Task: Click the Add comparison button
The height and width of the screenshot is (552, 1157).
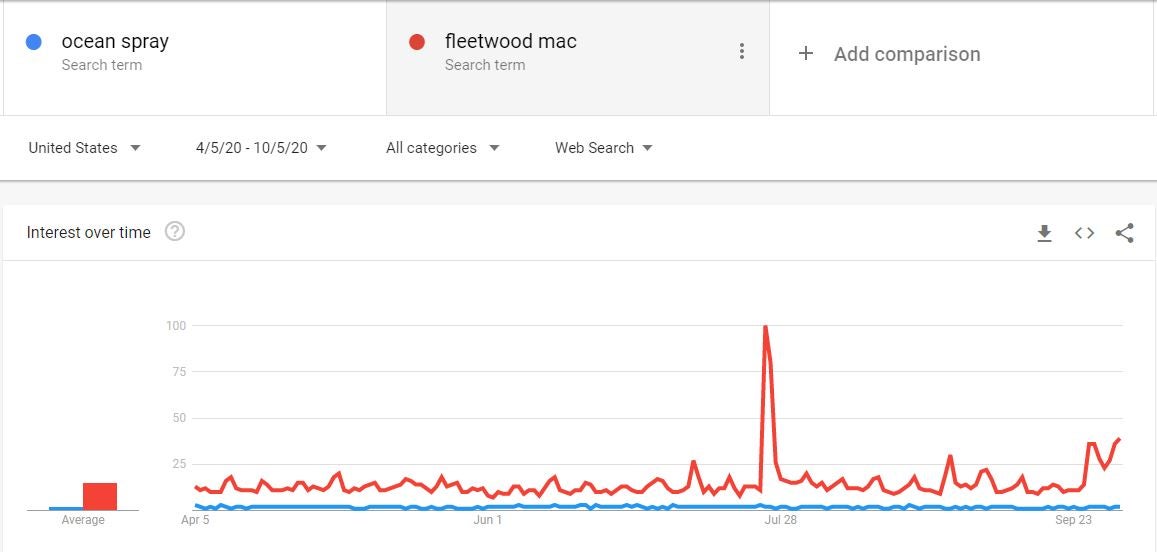Action: click(889, 54)
